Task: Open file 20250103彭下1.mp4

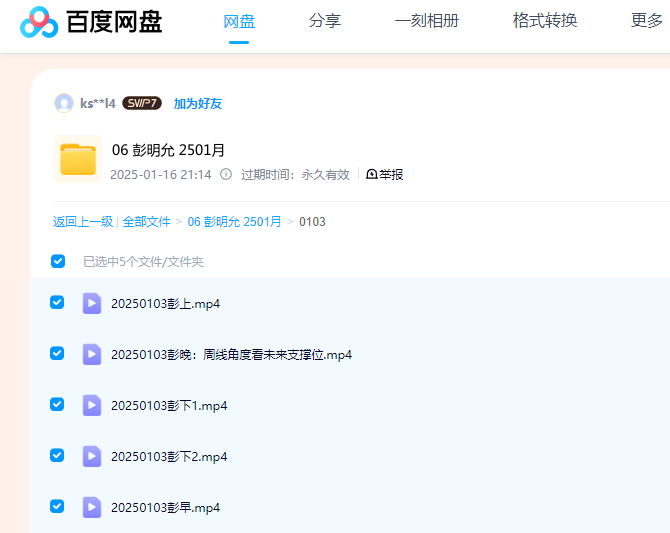Action: click(x=169, y=406)
